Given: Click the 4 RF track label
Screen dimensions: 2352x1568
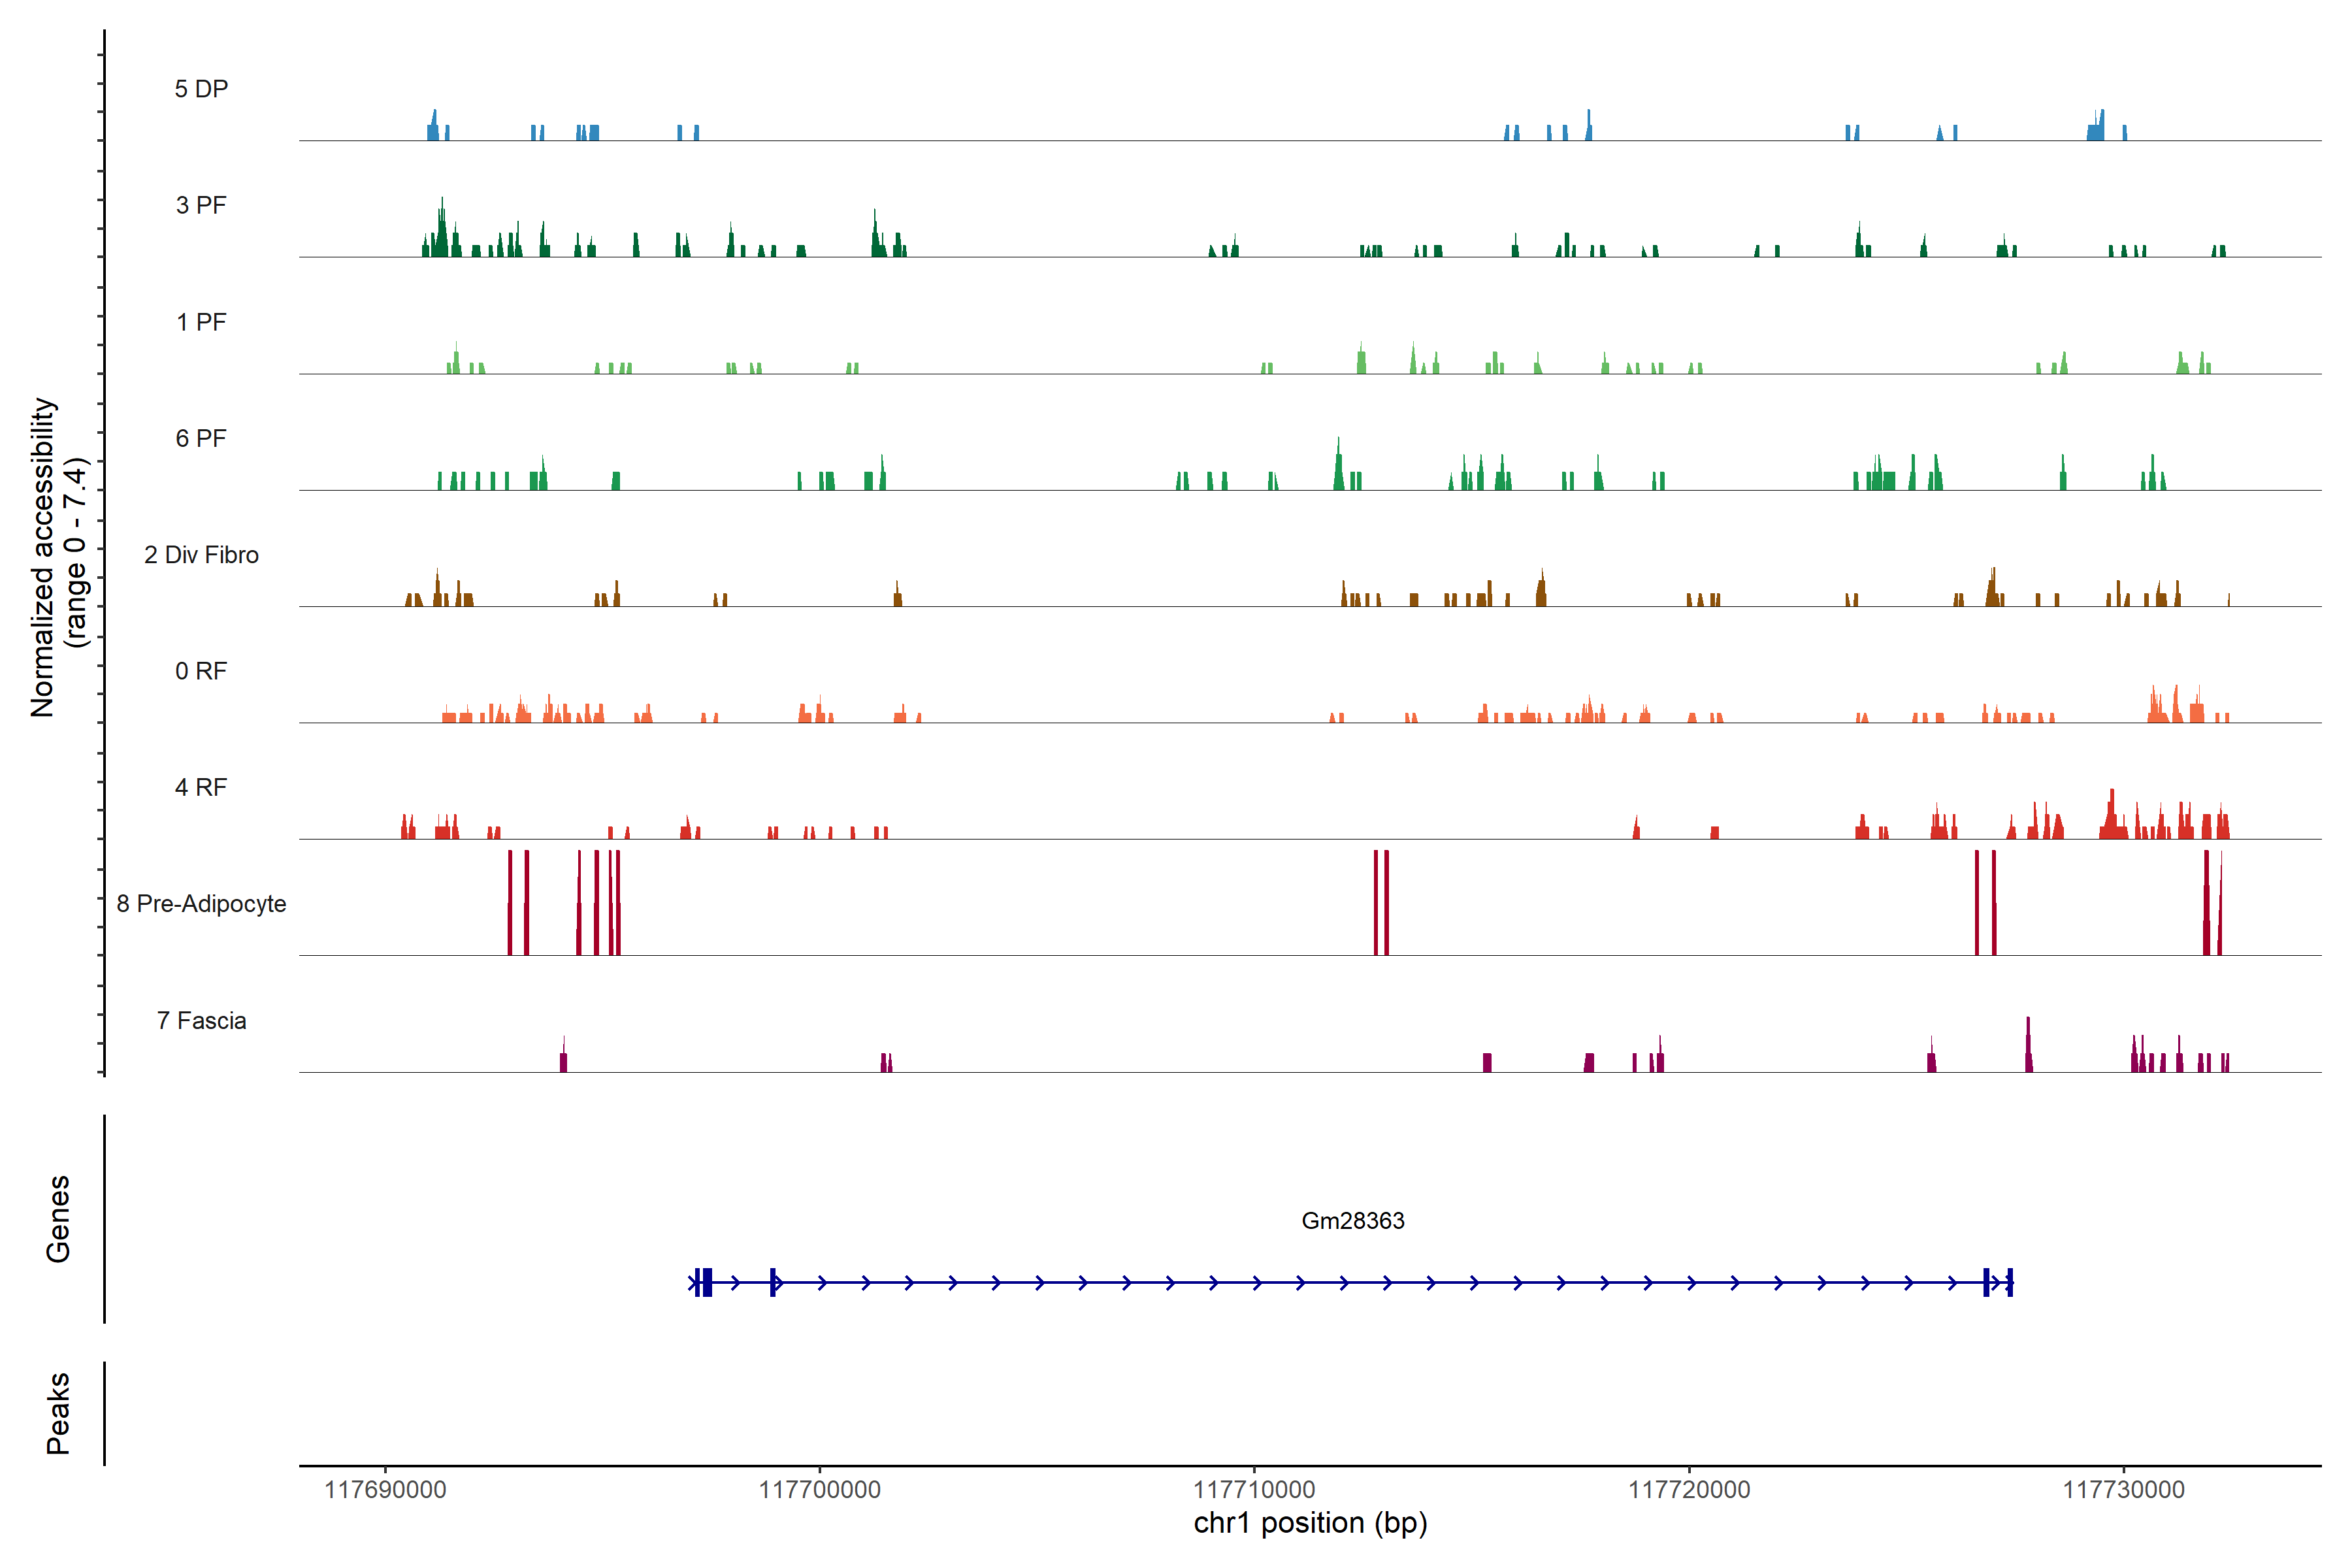Looking at the screenshot, I should coord(201,787).
